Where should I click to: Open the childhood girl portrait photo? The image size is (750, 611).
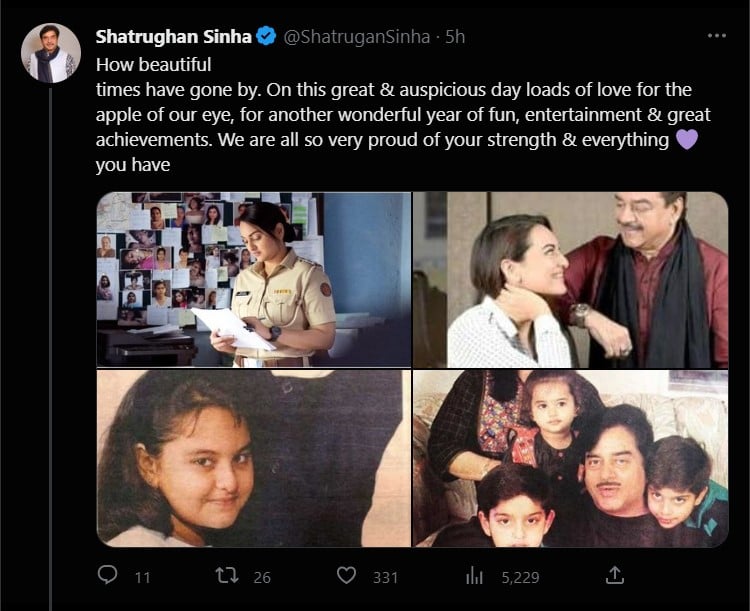click(x=253, y=458)
